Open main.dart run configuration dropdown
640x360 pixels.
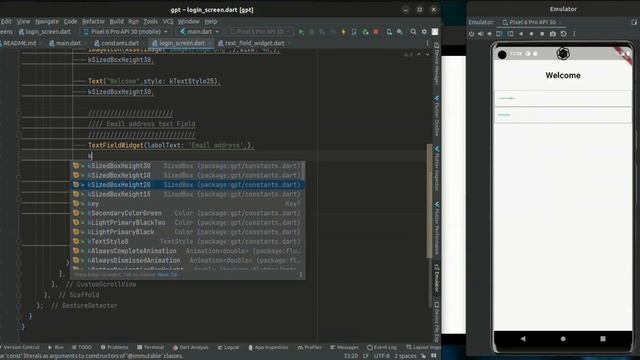point(200,31)
